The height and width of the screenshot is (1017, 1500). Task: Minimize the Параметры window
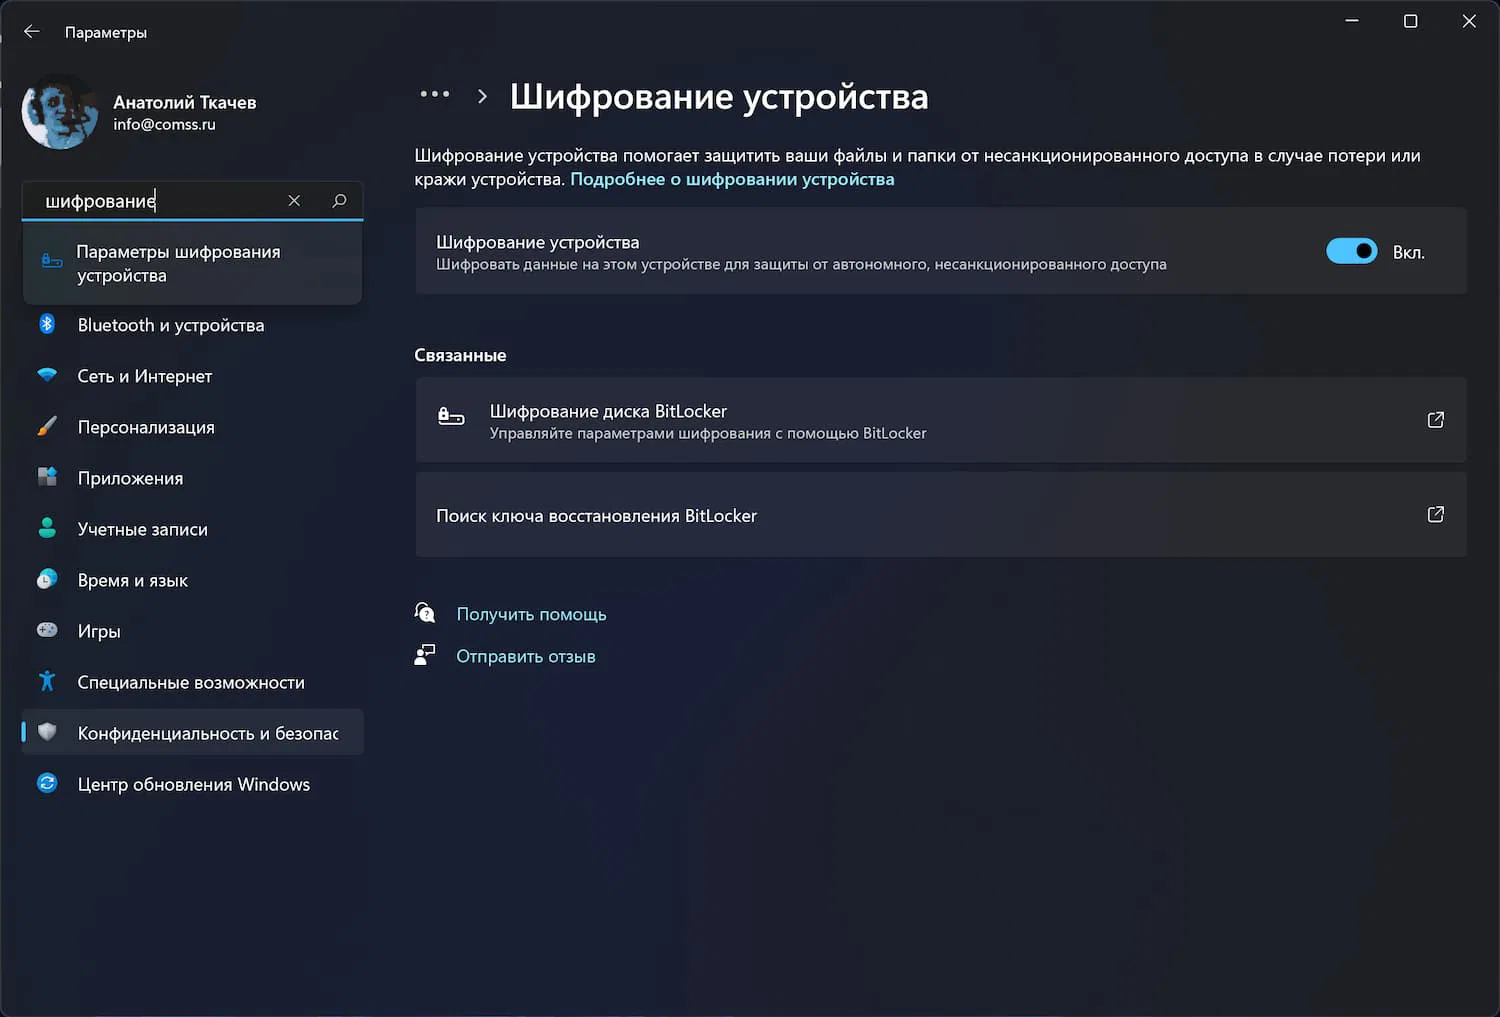tap(1352, 21)
